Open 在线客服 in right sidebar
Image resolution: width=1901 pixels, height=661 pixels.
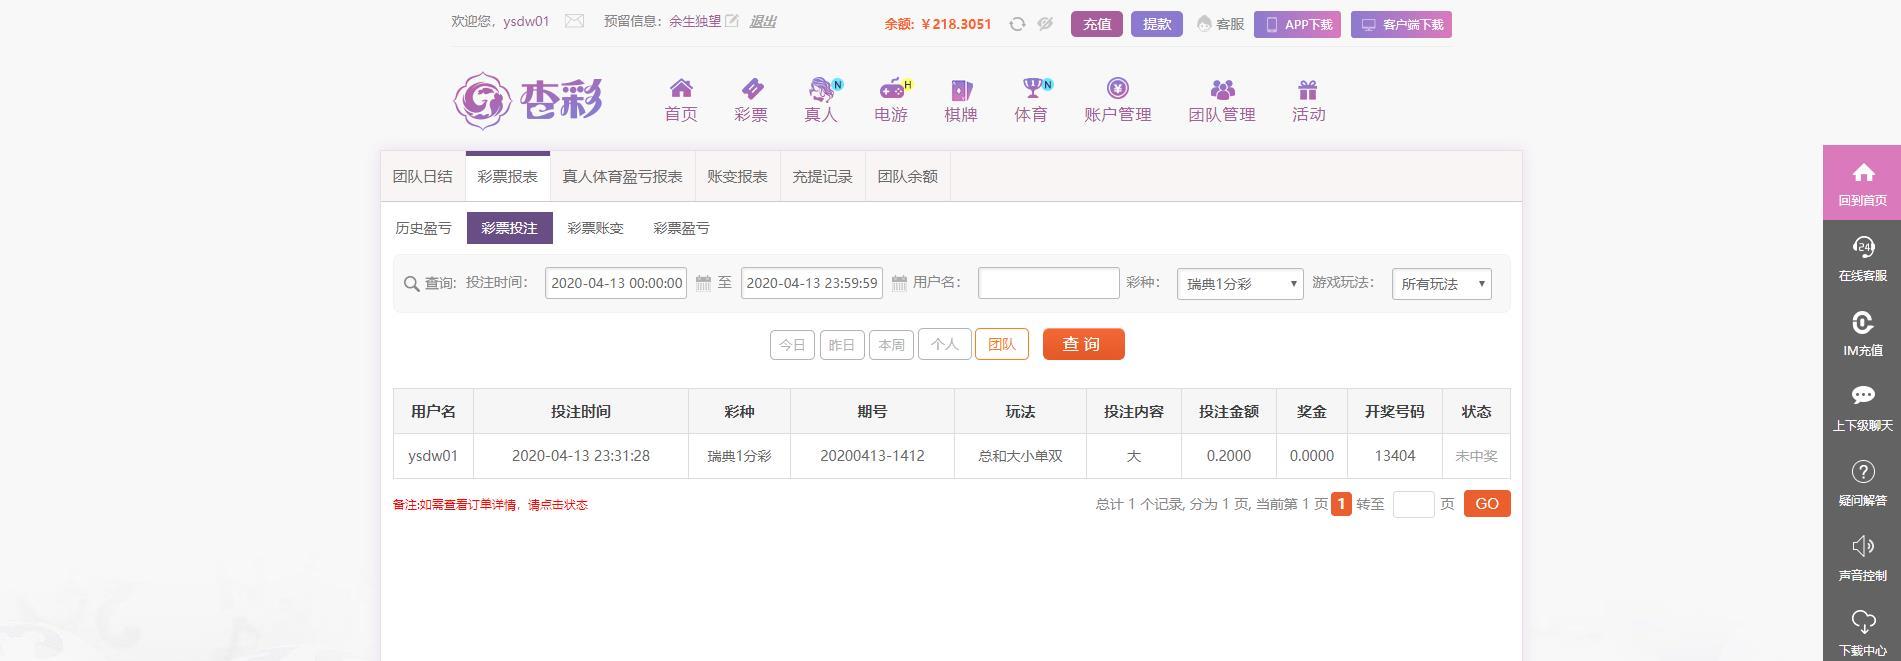point(1862,258)
